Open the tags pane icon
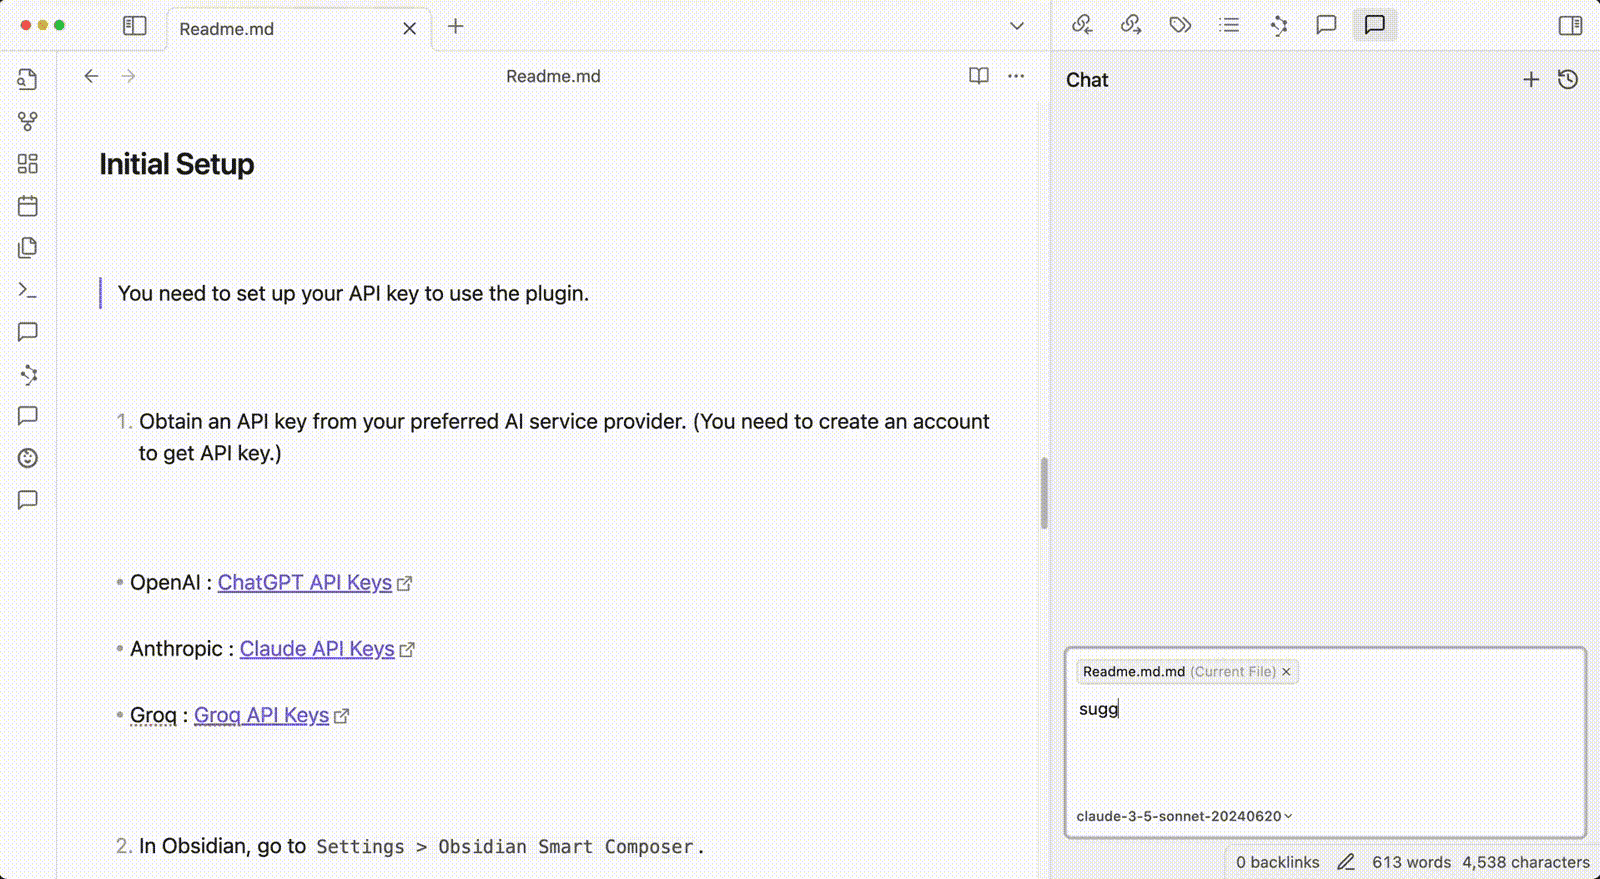Screen dimensions: 1600x879 pyautogui.click(x=1180, y=25)
